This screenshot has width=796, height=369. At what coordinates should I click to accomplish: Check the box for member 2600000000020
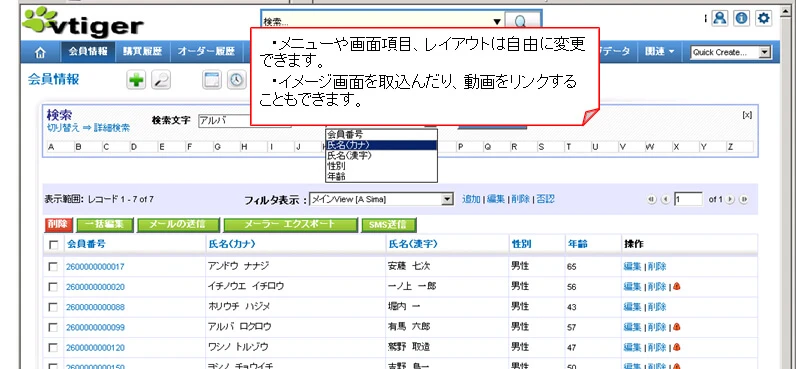pyautogui.click(x=53, y=287)
